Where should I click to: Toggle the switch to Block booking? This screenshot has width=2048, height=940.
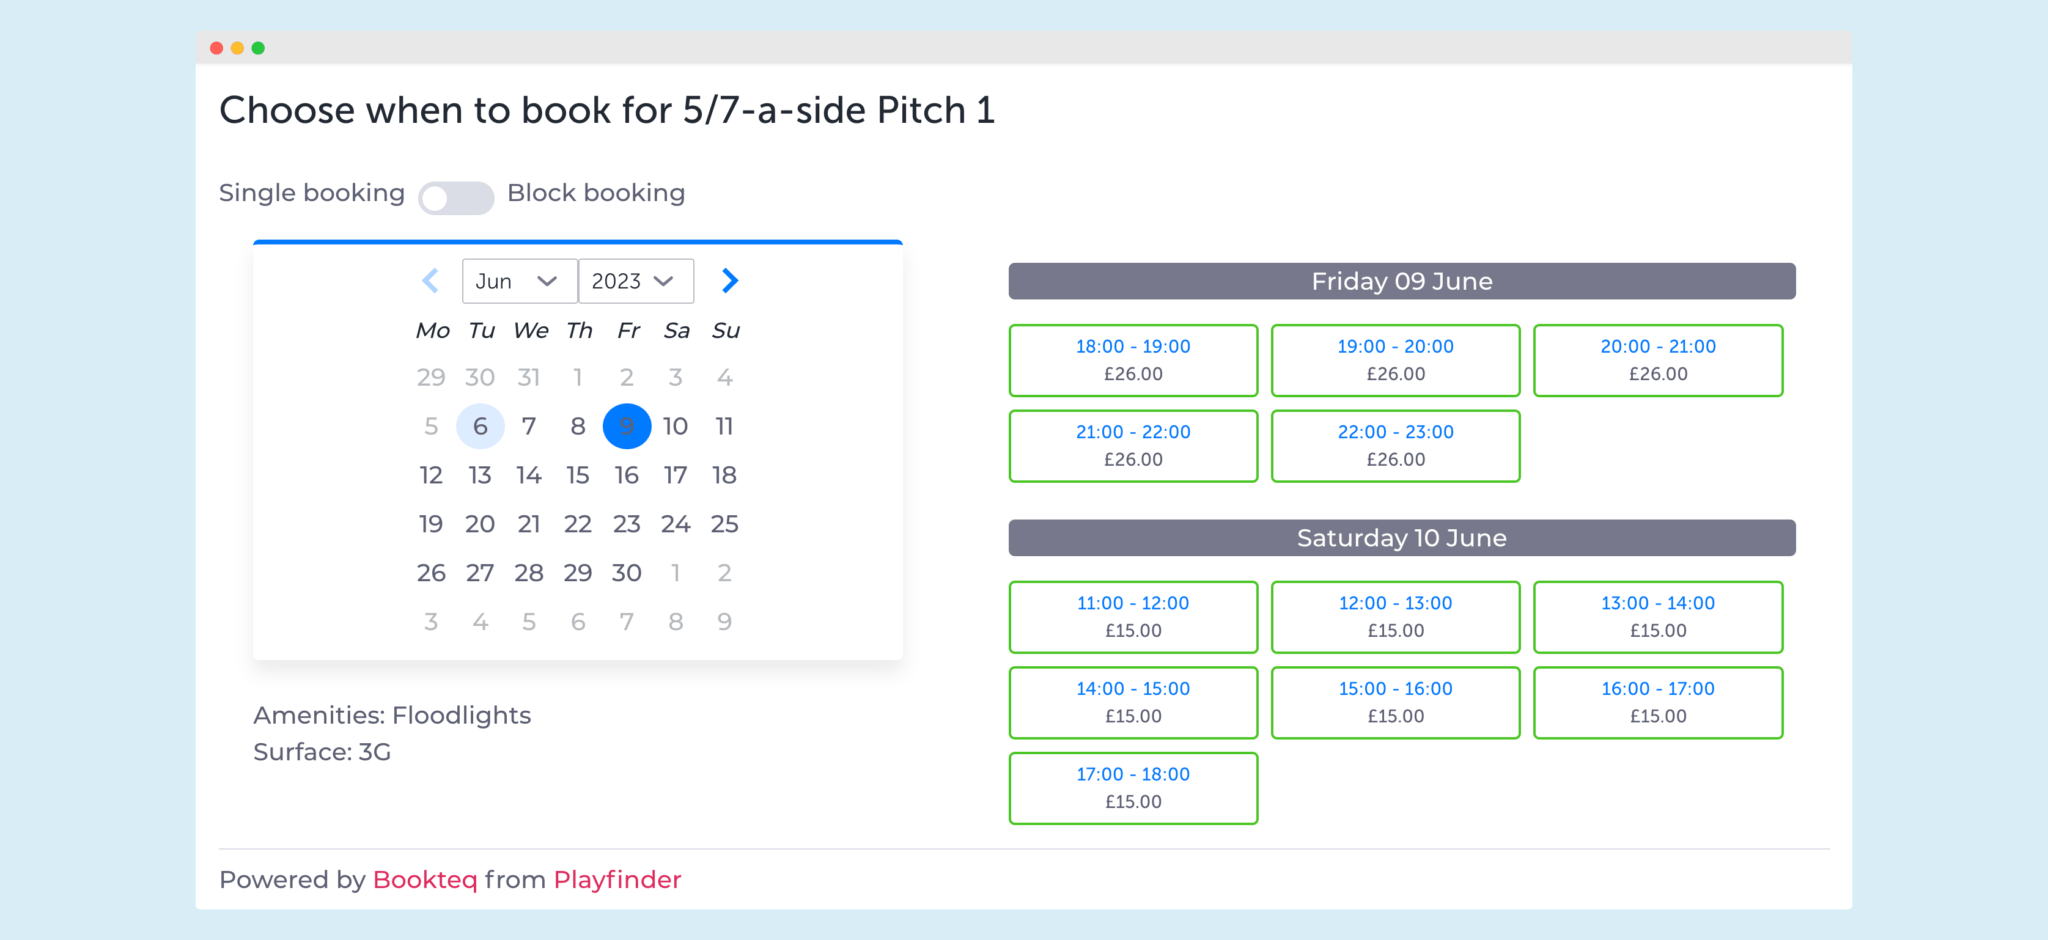[456, 198]
